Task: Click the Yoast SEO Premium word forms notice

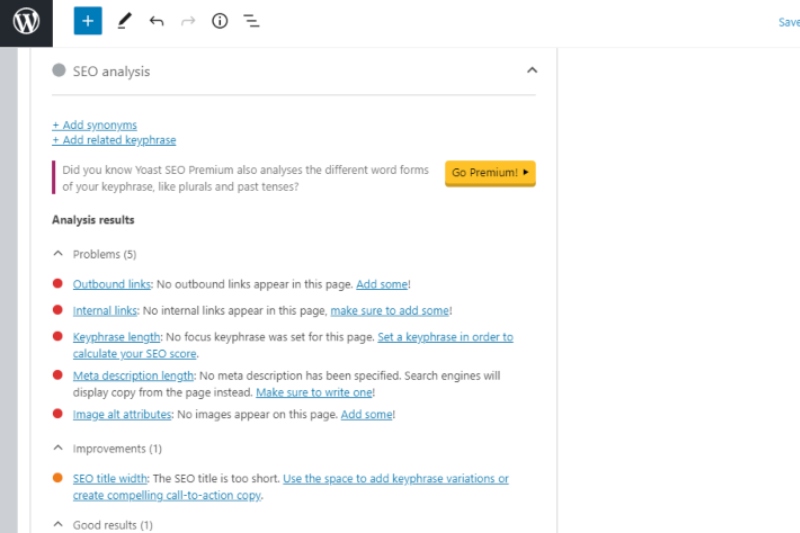Action: tap(245, 178)
